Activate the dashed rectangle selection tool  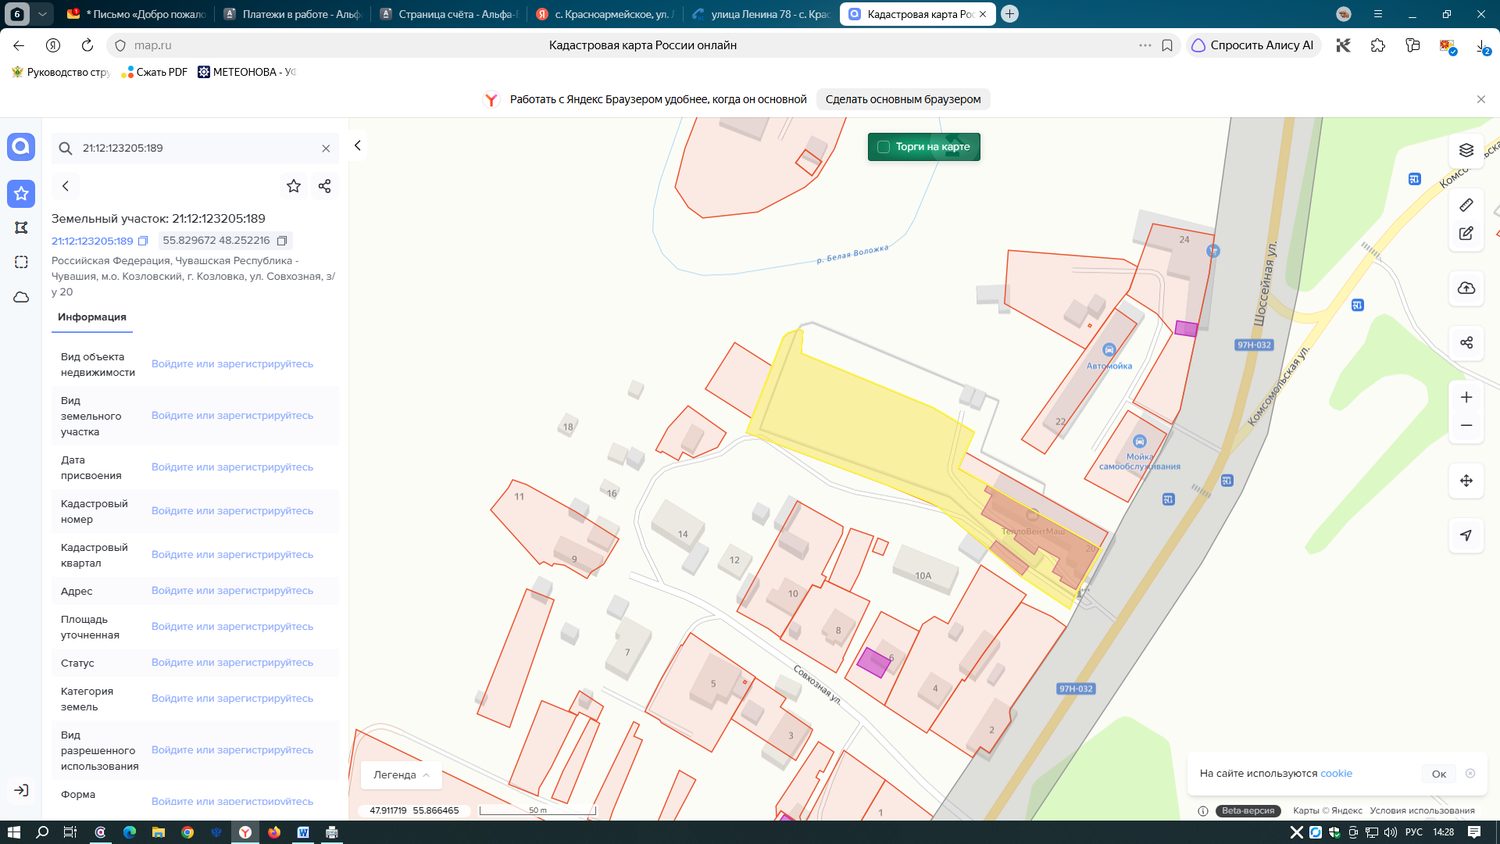21,262
